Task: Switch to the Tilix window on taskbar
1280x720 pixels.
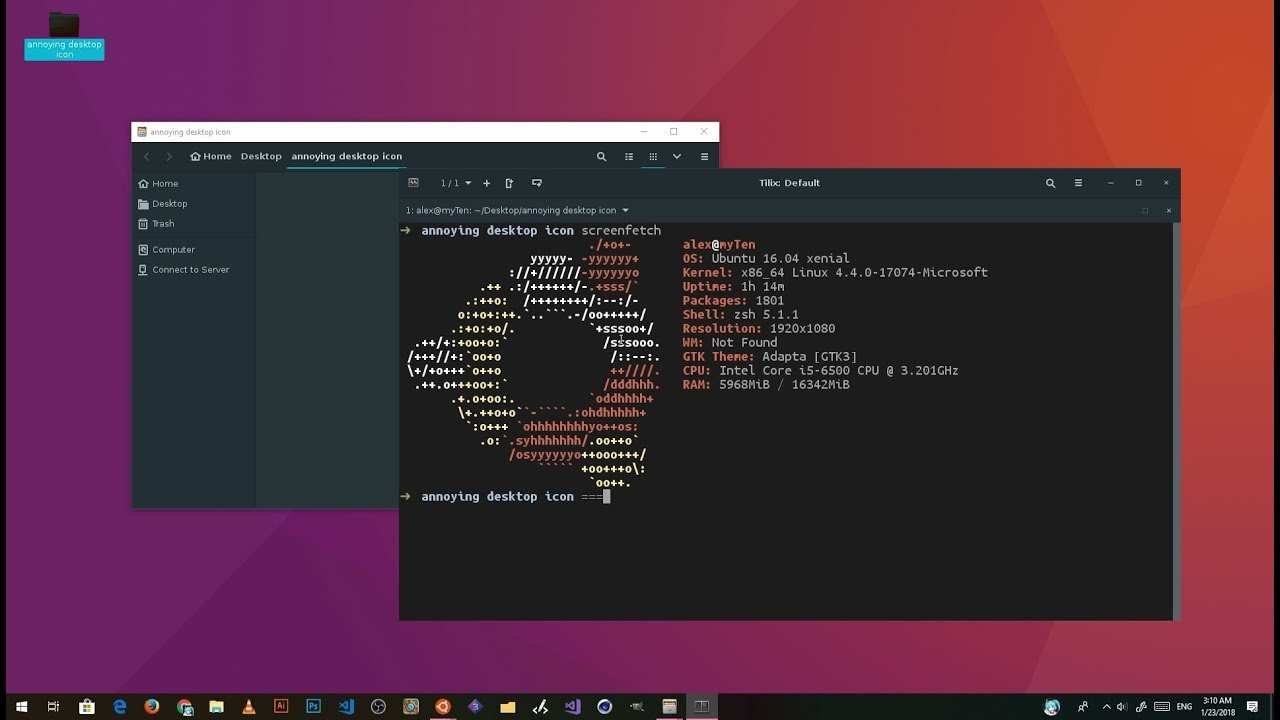Action: [x=701, y=707]
